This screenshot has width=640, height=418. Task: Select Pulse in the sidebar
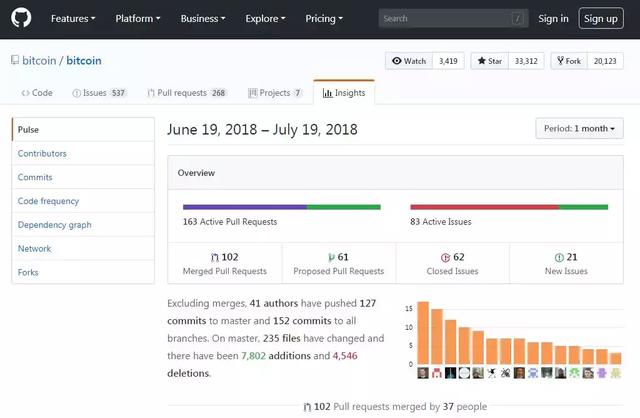click(x=83, y=129)
